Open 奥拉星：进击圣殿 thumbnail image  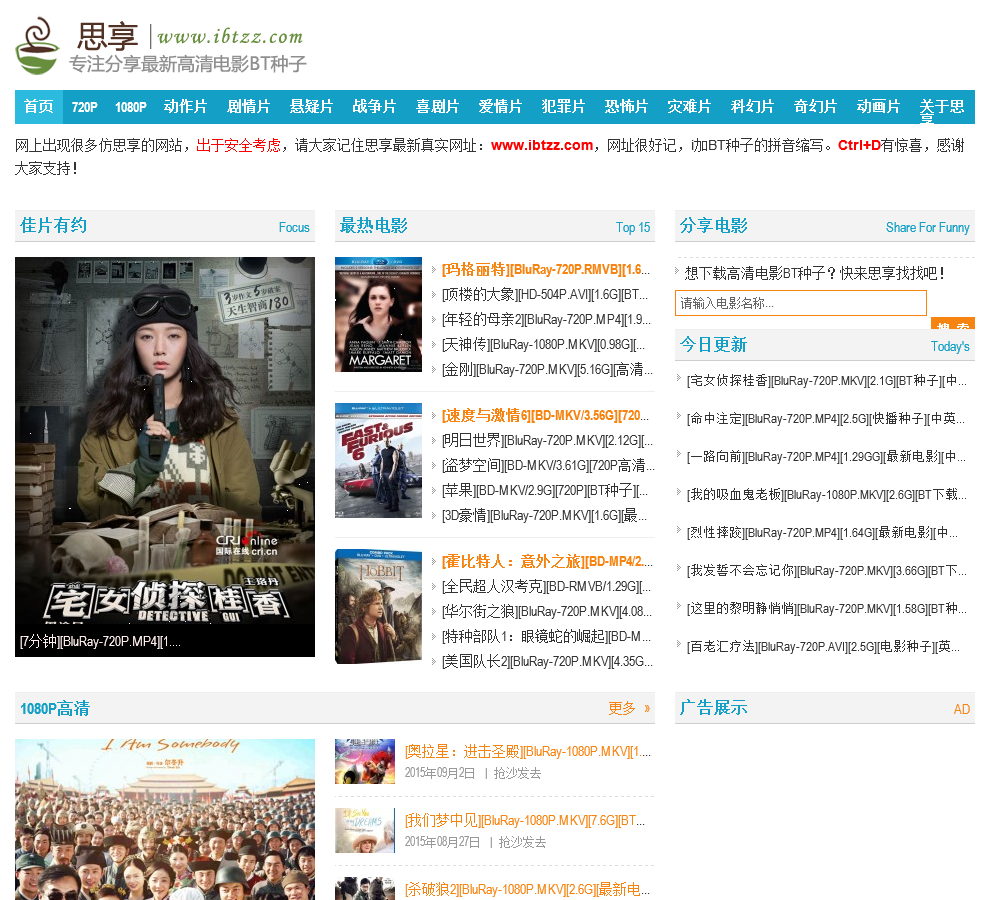point(365,762)
